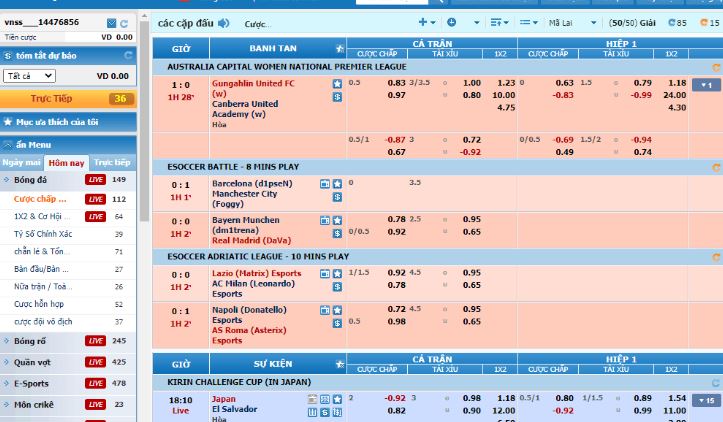Screen dimensions: 723x422
Task: Refresh the account balance icon
Action: click(x=124, y=24)
